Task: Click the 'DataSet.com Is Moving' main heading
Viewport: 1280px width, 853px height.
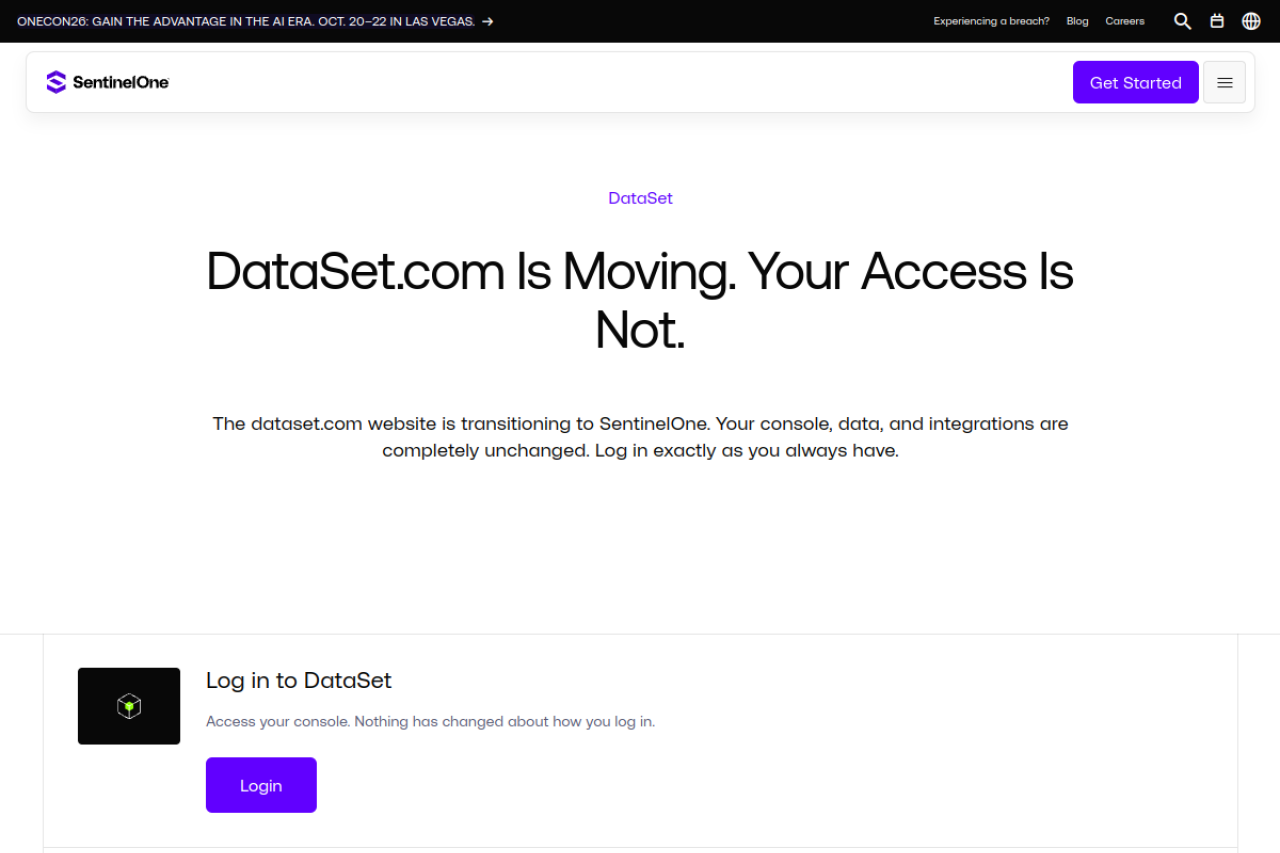Action: 640,300
